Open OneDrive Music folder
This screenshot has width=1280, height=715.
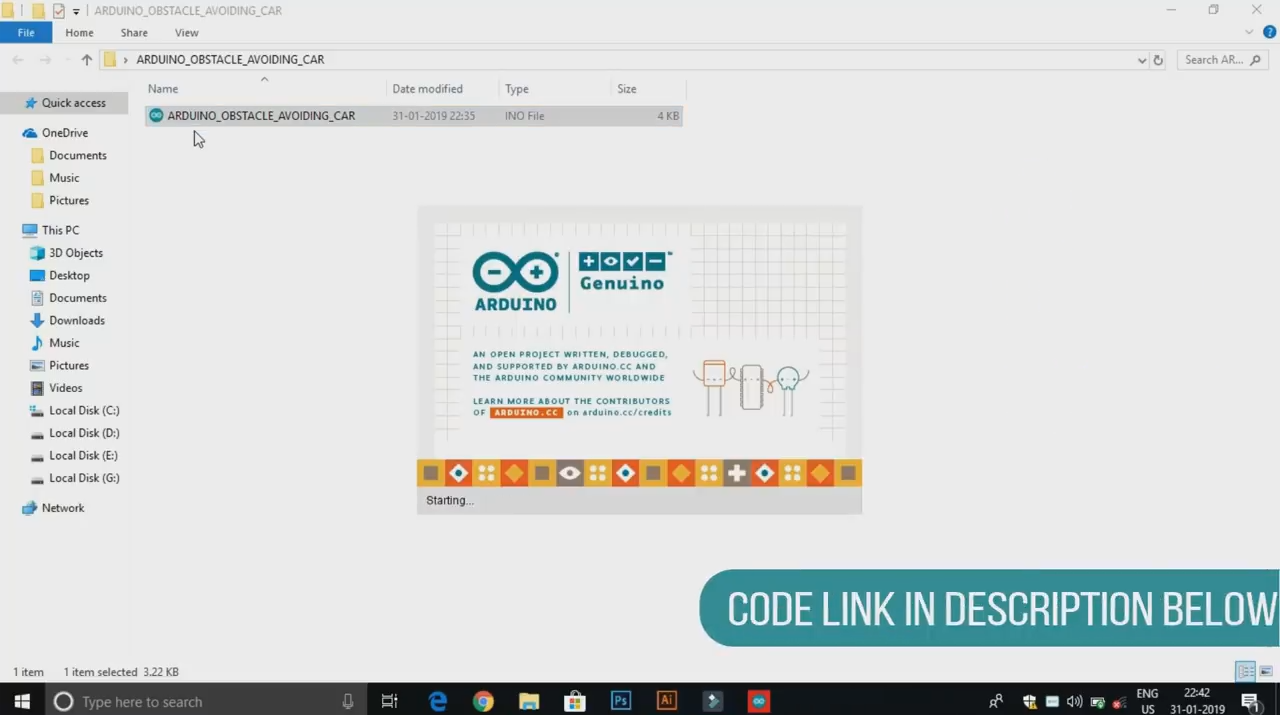64,178
